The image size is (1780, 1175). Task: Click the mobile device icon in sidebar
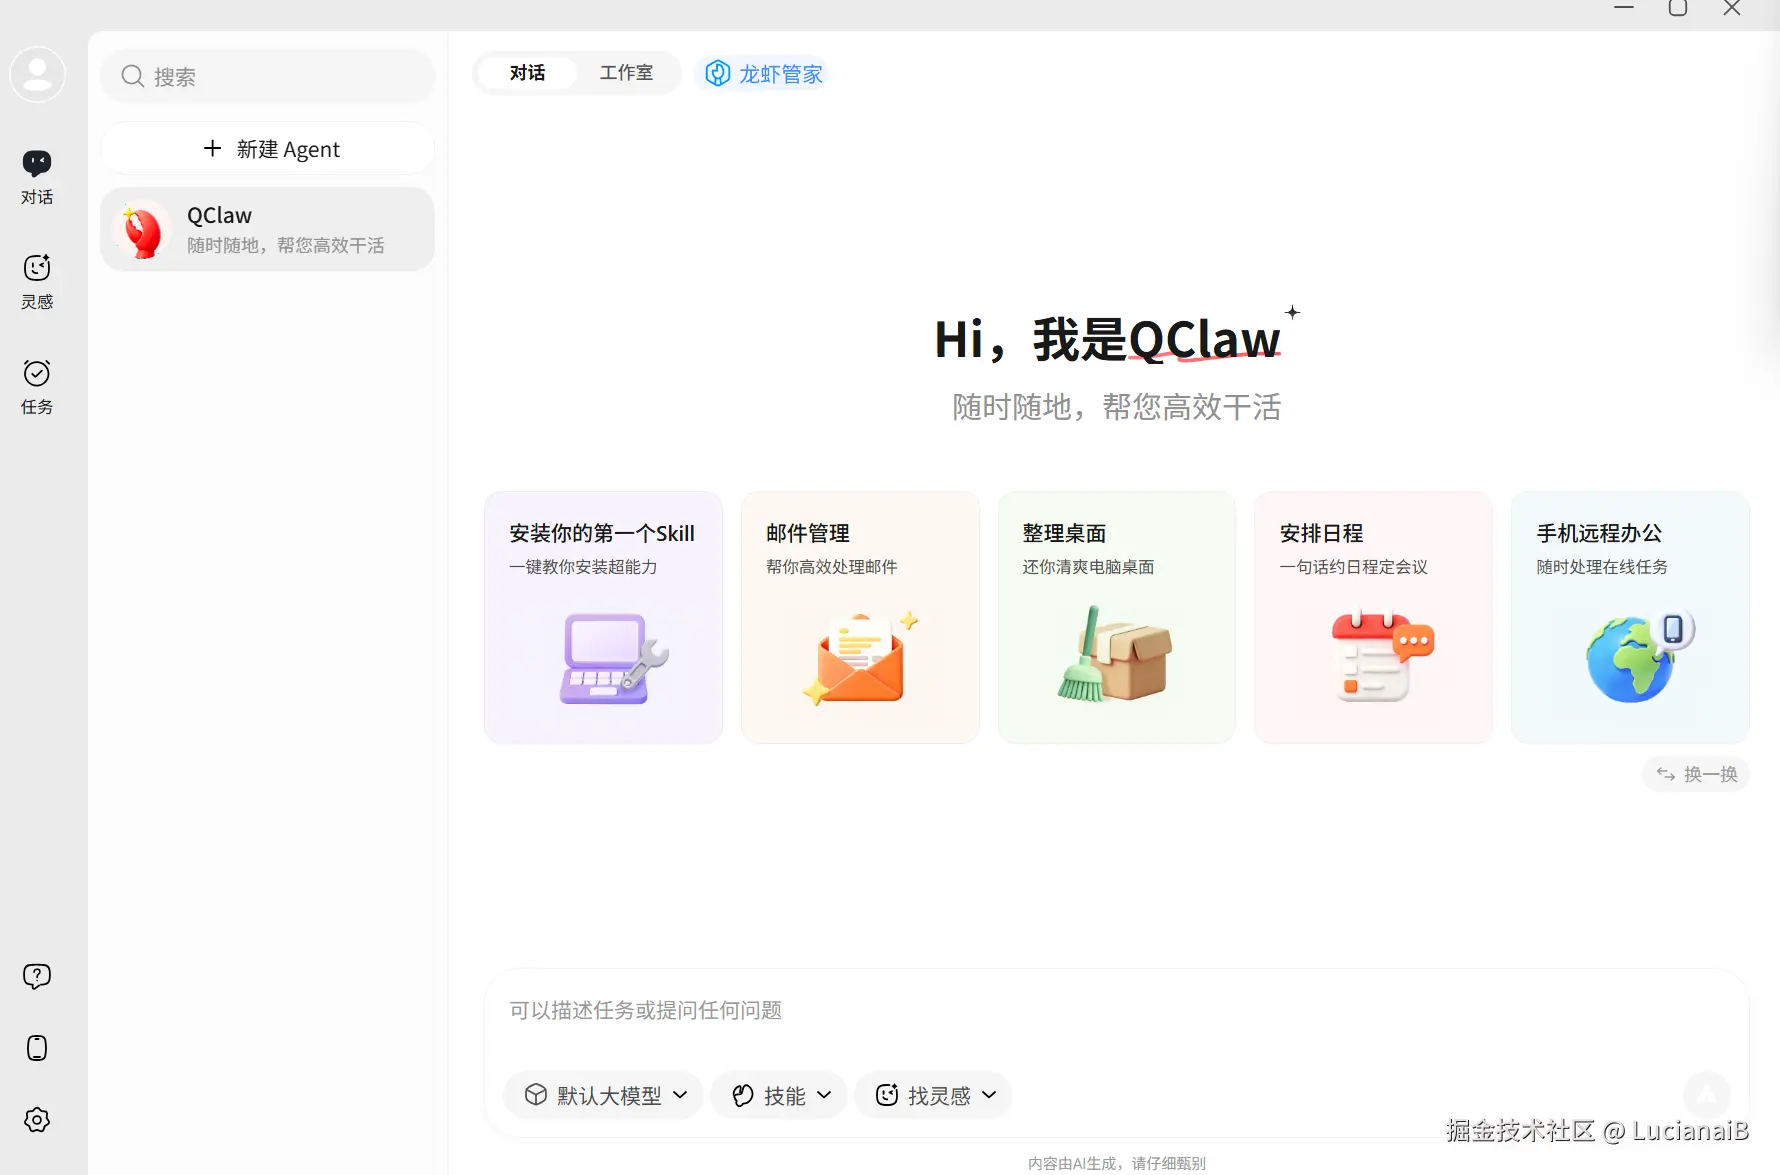(x=37, y=1048)
